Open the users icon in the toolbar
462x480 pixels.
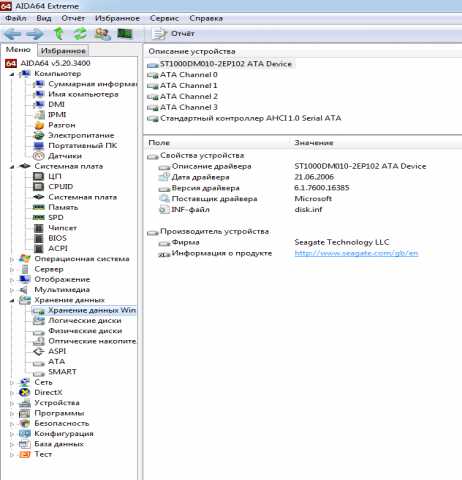(x=103, y=34)
